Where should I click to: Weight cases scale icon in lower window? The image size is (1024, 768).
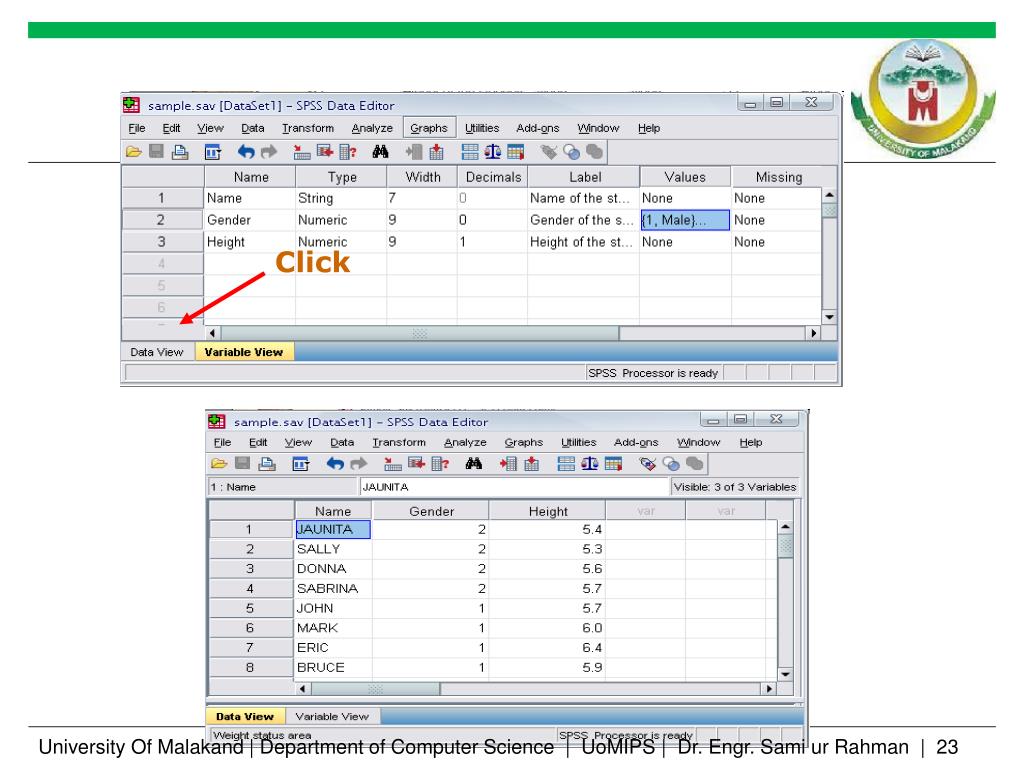[590, 464]
